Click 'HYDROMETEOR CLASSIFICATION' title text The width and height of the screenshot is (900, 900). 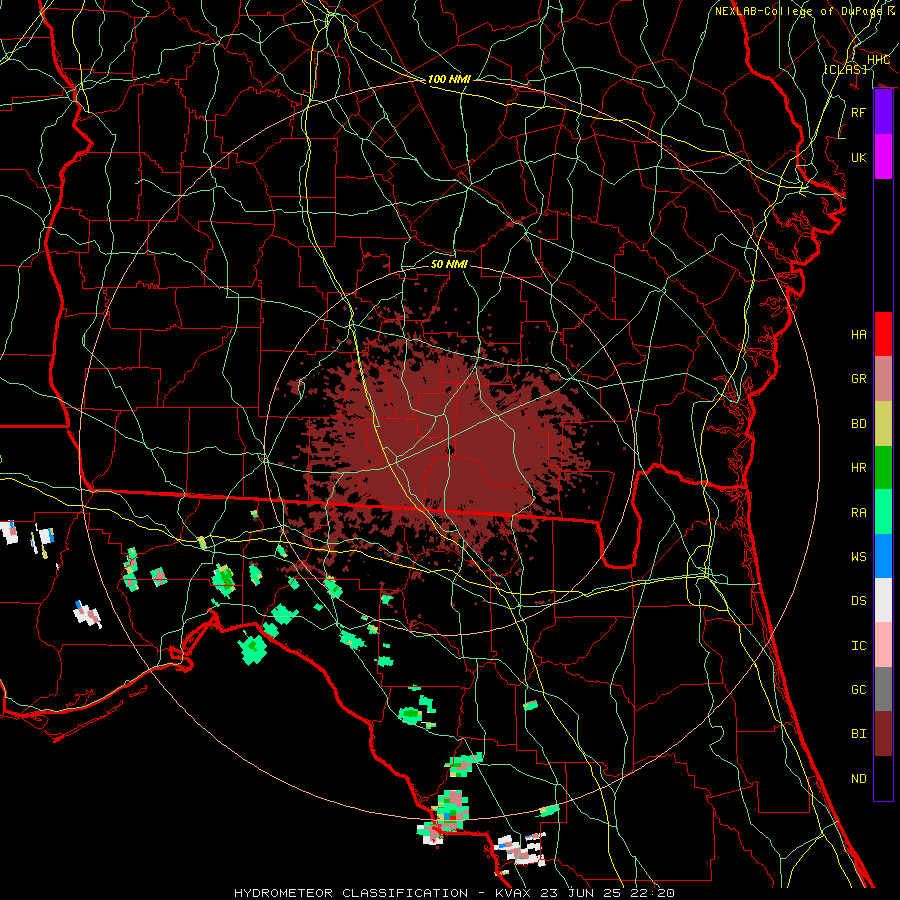tap(351, 893)
